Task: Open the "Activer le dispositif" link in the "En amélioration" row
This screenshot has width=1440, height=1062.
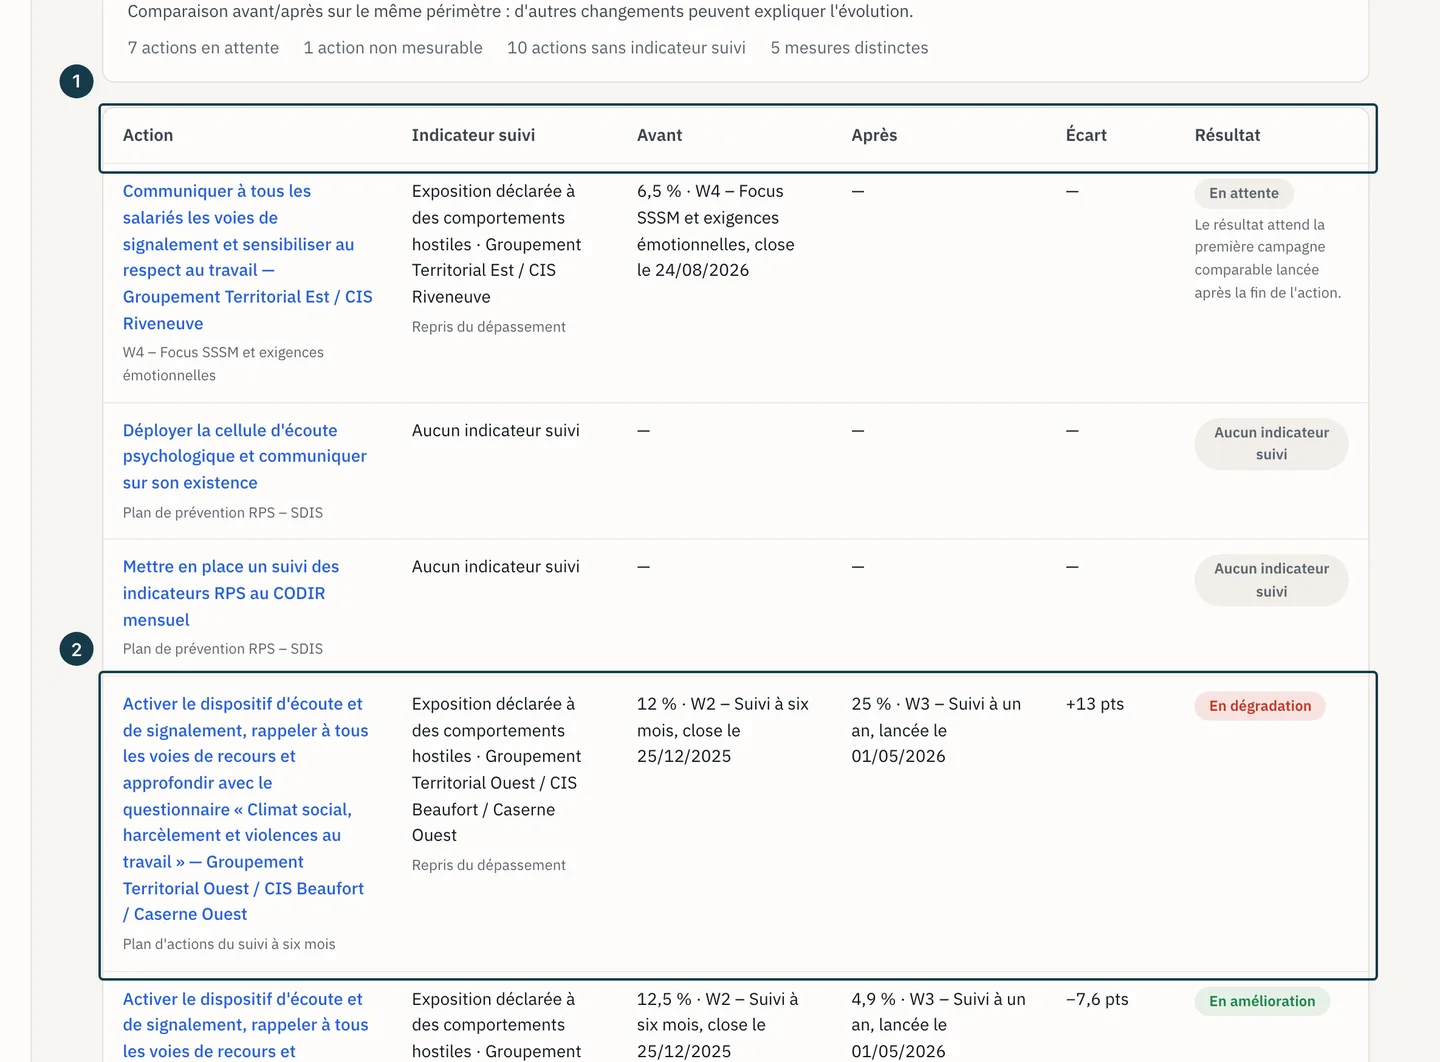Action: (246, 1025)
